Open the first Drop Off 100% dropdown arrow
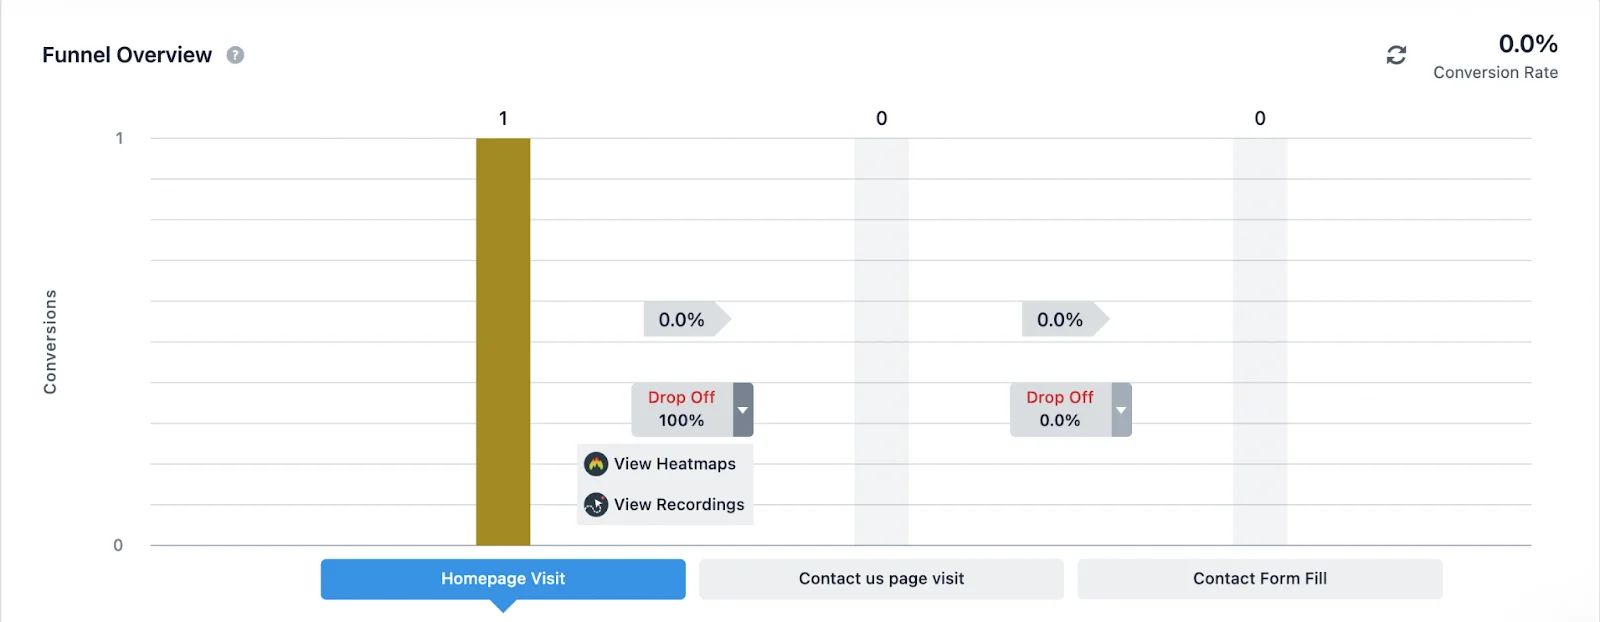 (743, 410)
